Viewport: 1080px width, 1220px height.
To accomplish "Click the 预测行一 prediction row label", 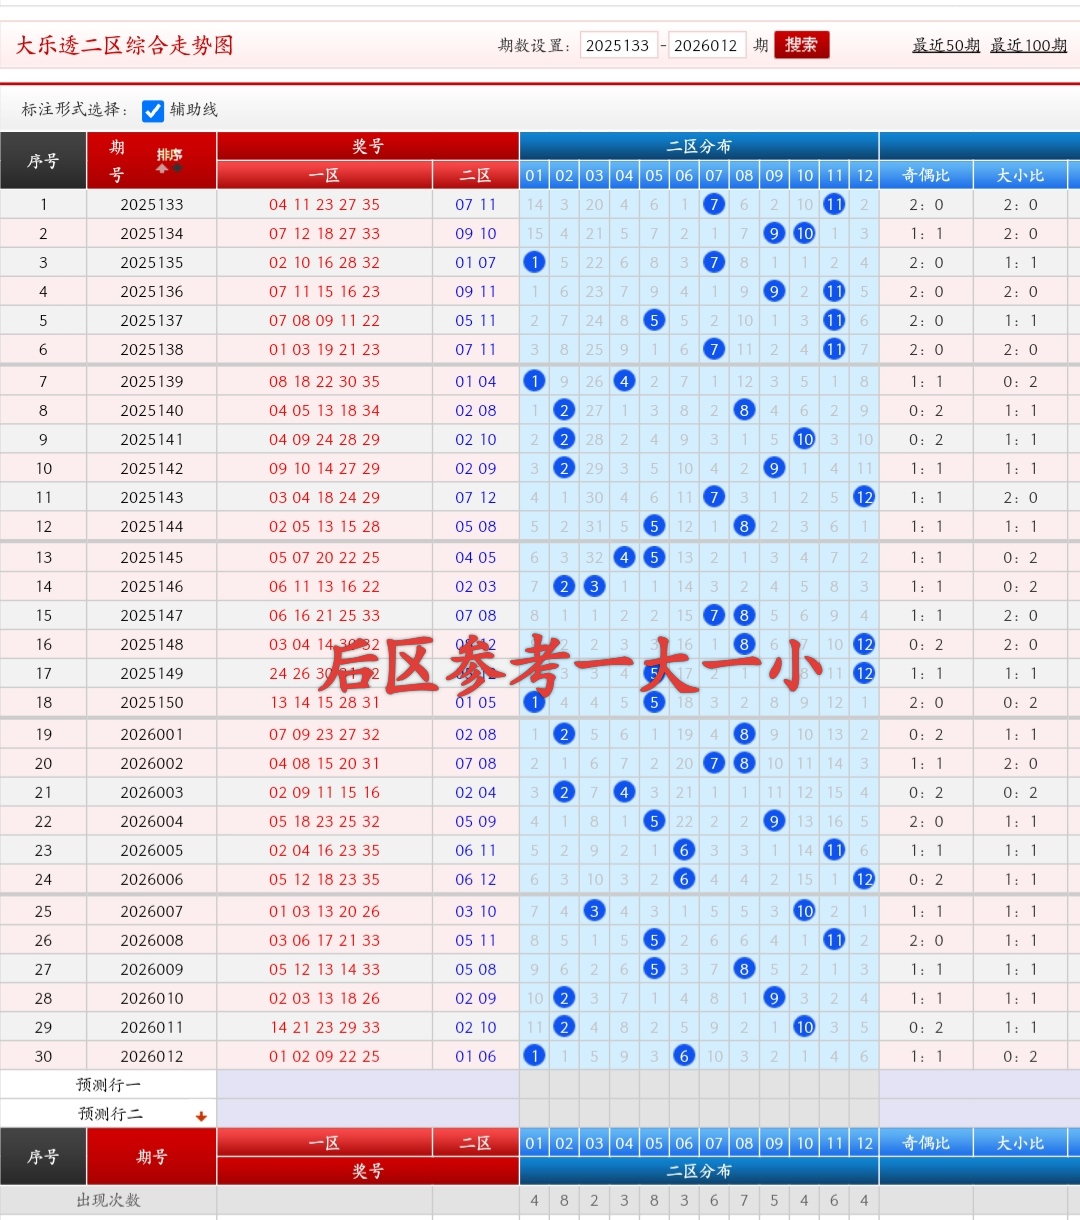I will click(x=108, y=1085).
